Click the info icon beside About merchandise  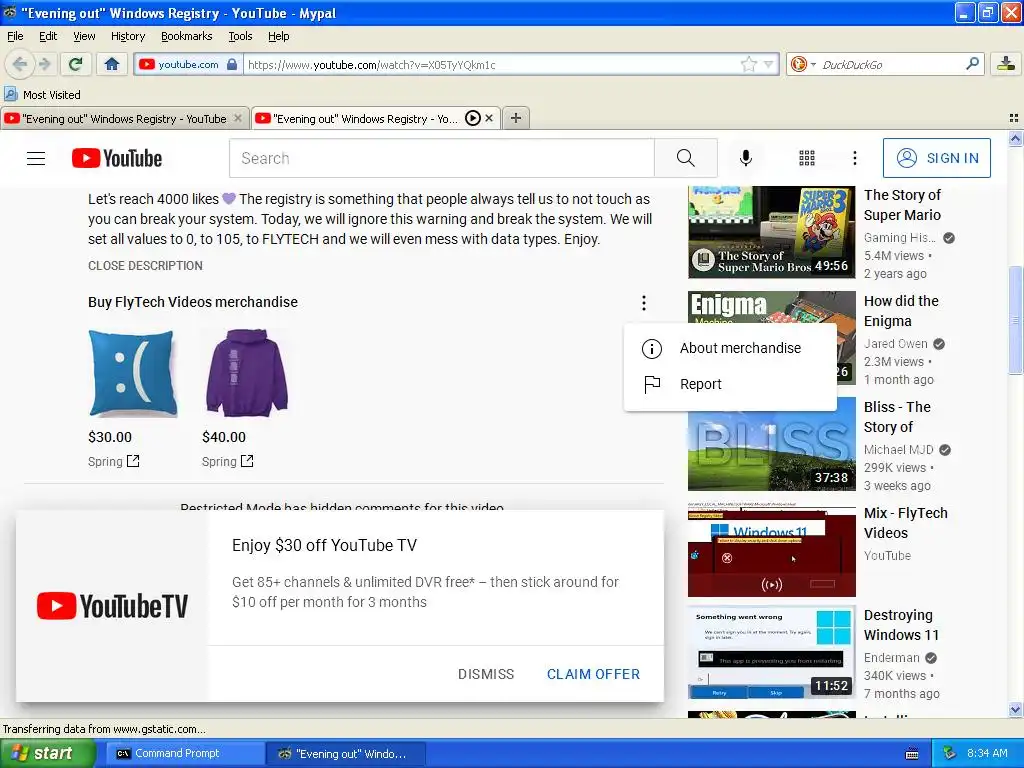click(x=652, y=349)
